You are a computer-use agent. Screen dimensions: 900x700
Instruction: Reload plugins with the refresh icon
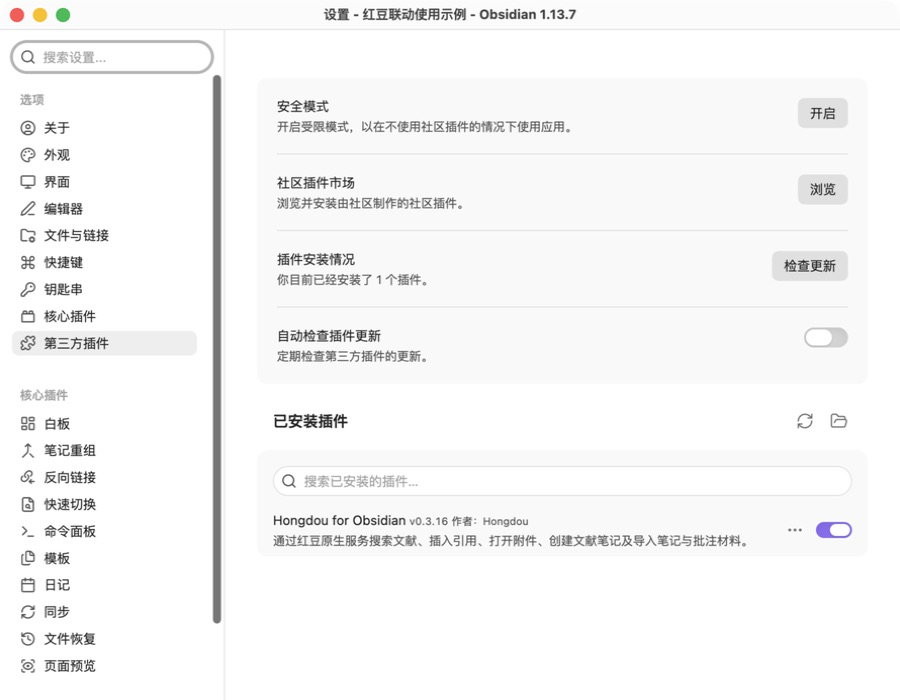click(x=805, y=421)
